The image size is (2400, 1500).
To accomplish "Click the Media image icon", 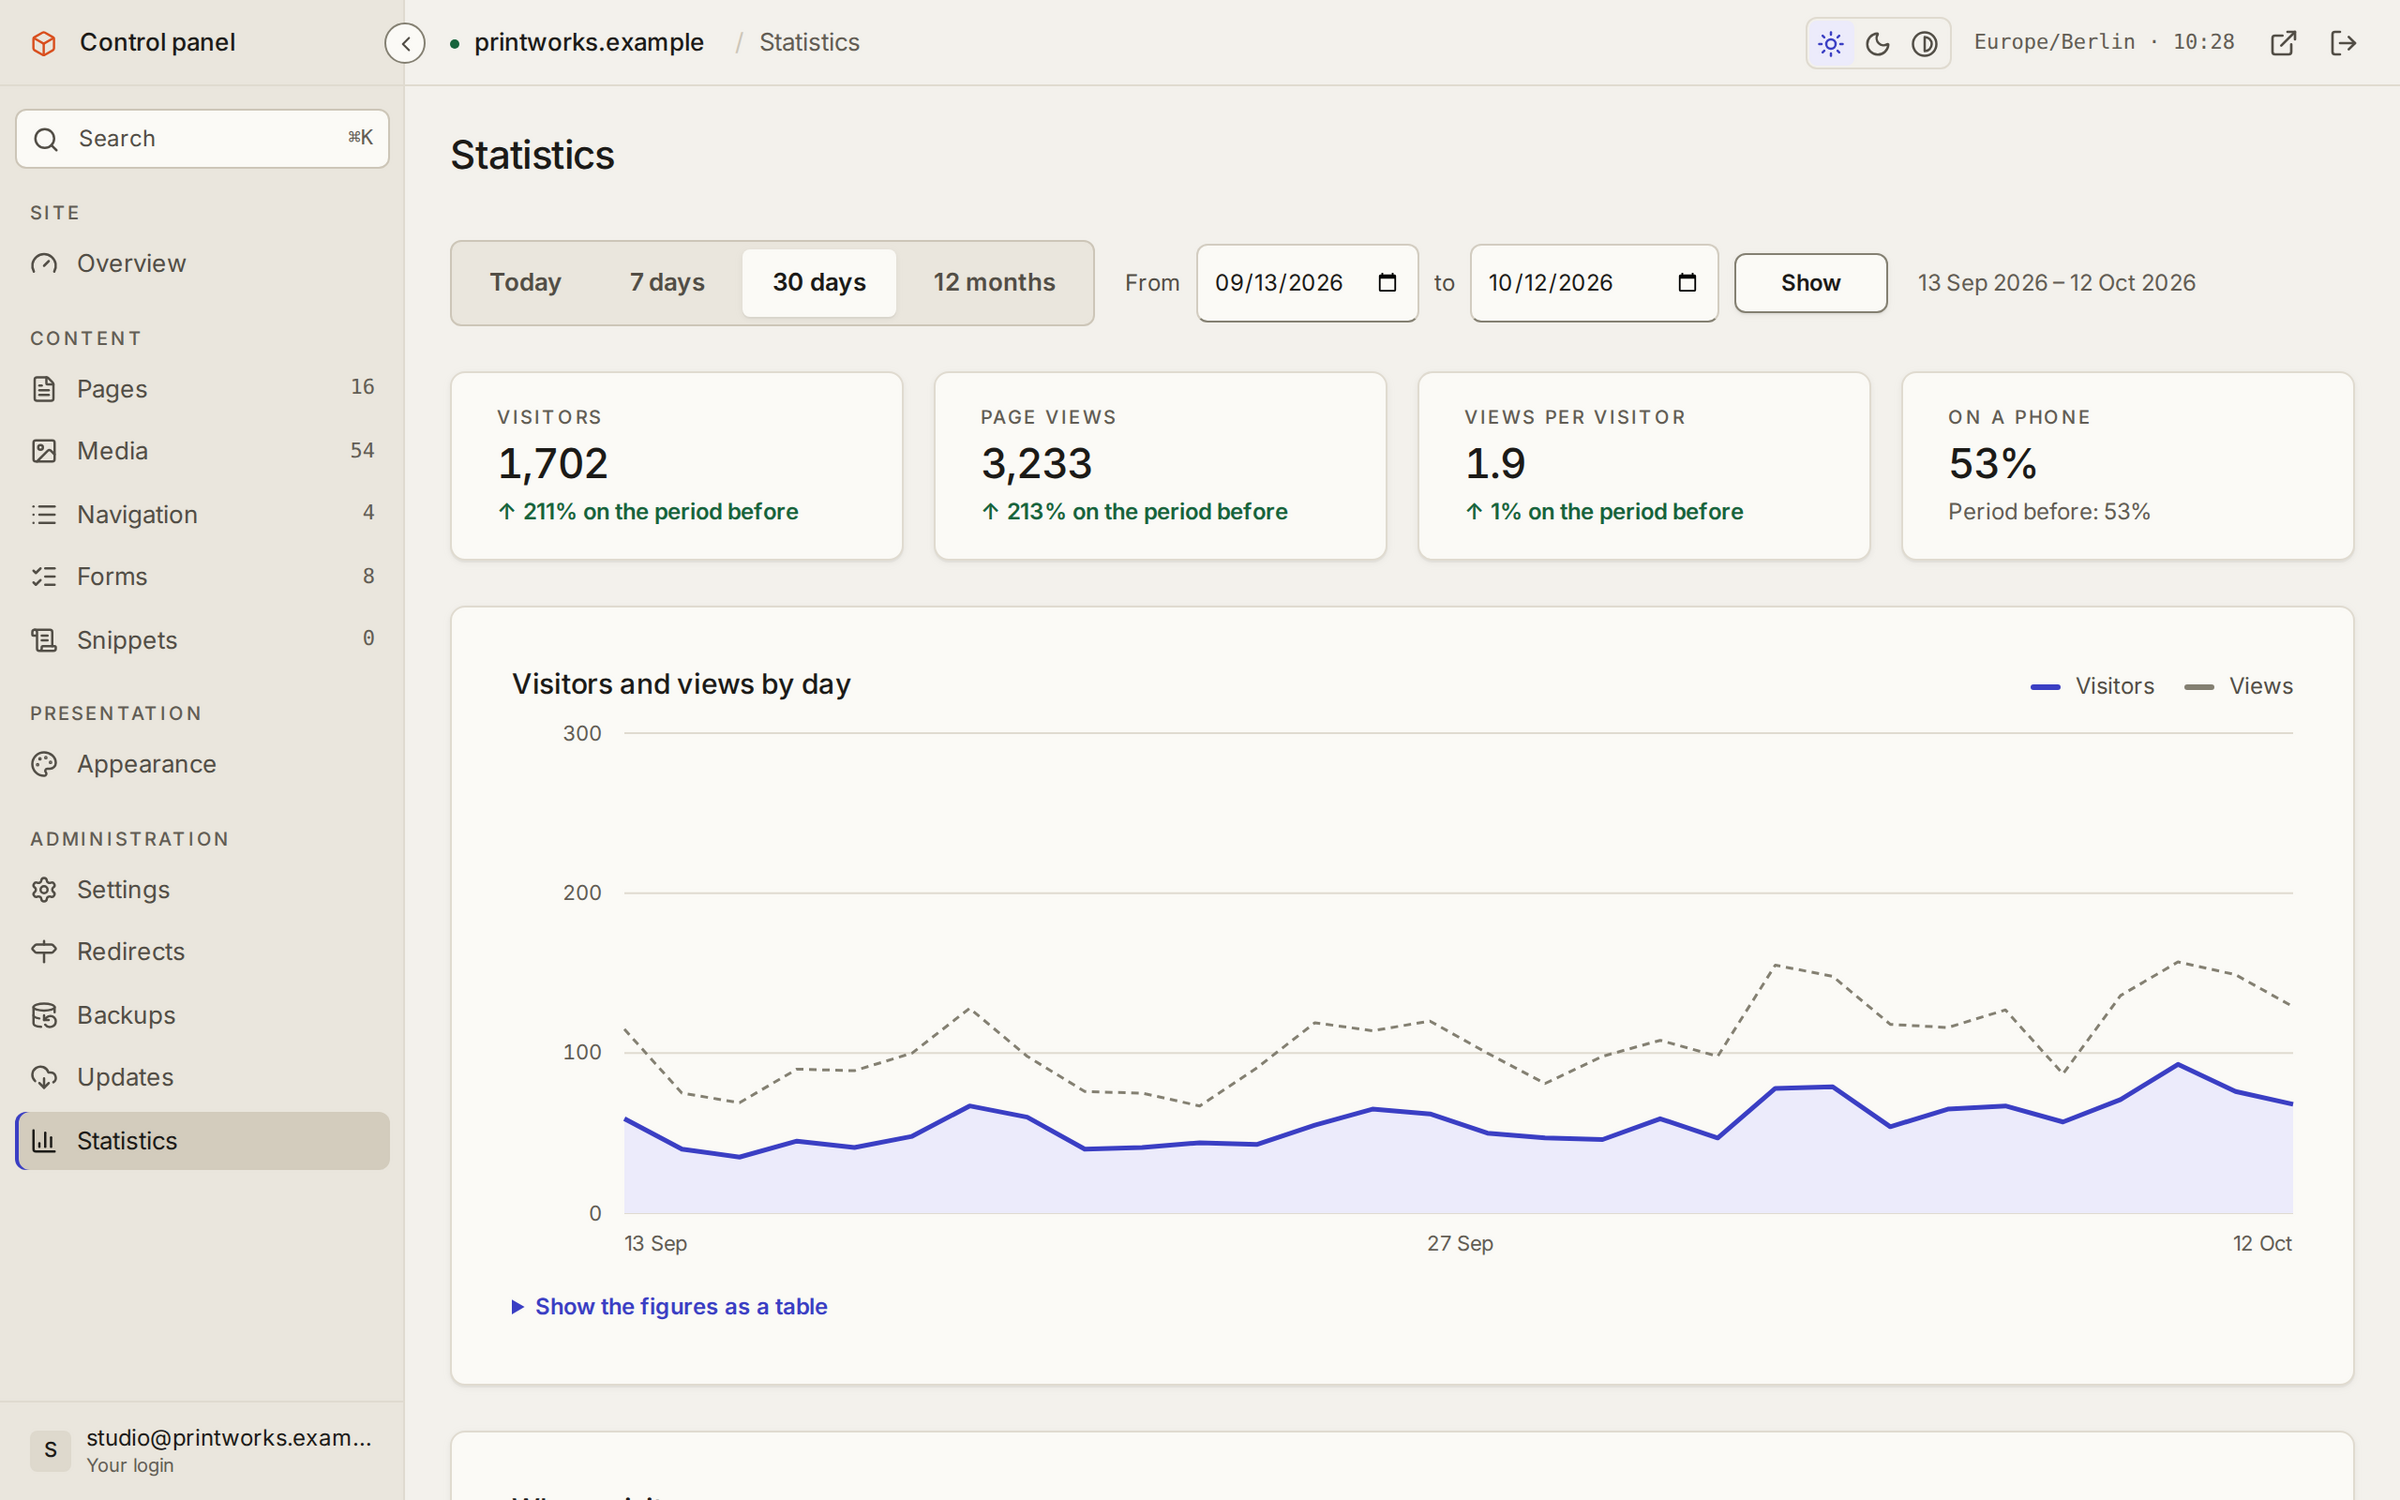I will (44, 451).
